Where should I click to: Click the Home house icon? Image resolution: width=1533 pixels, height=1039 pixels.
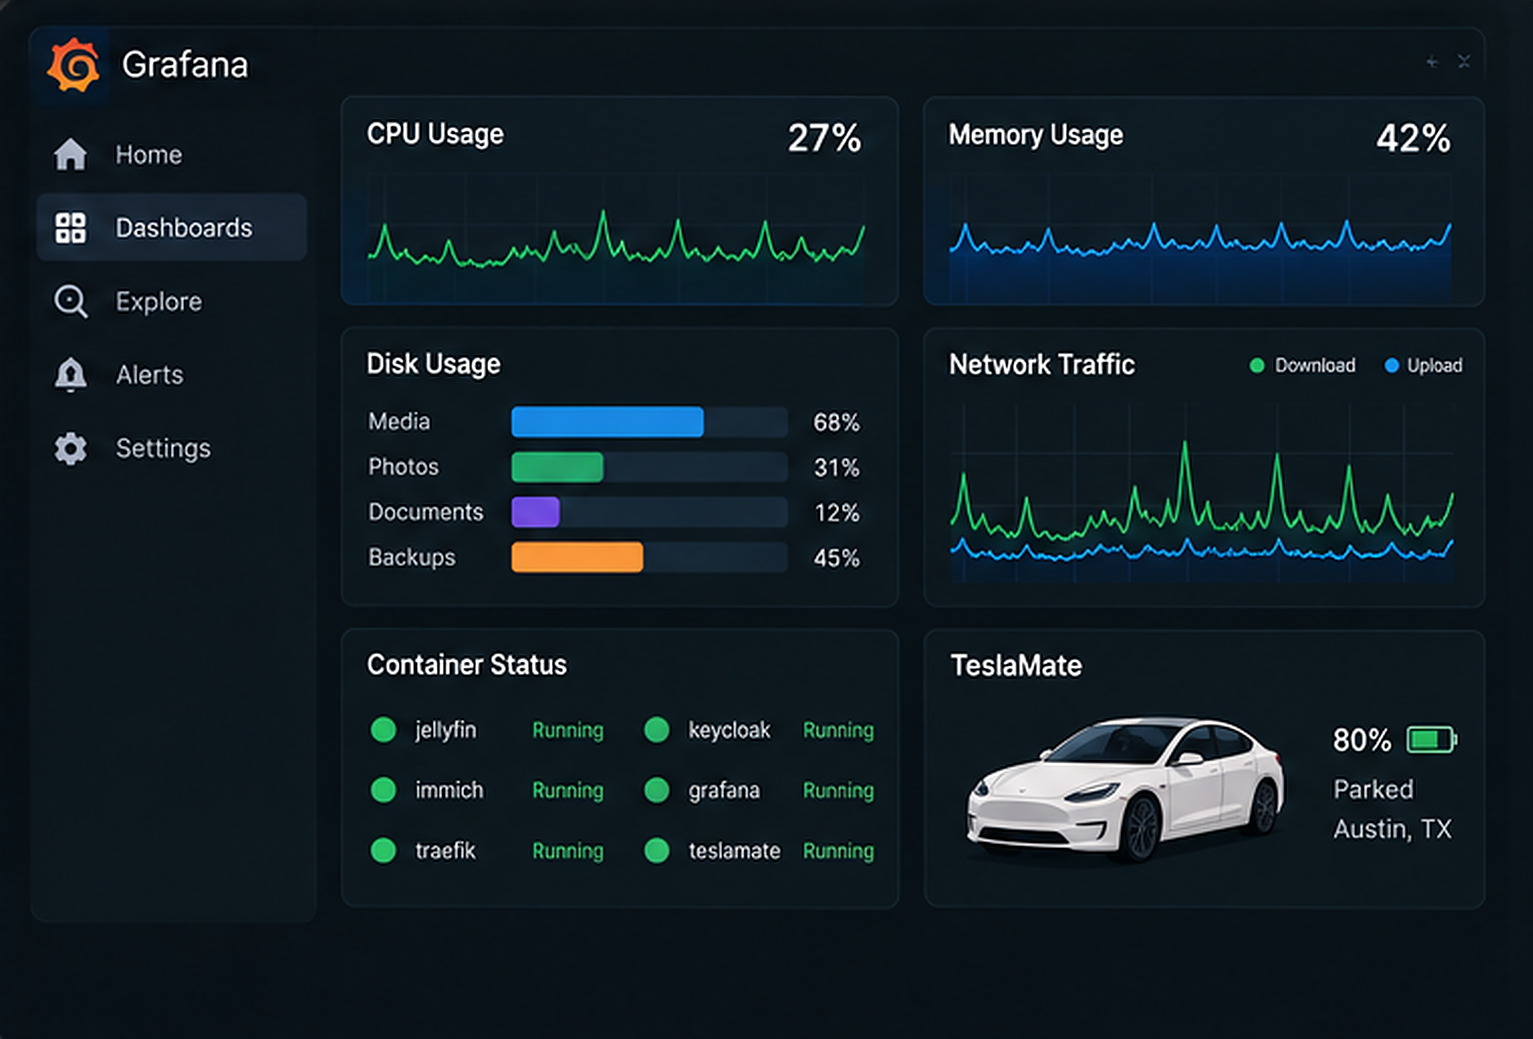point(70,154)
